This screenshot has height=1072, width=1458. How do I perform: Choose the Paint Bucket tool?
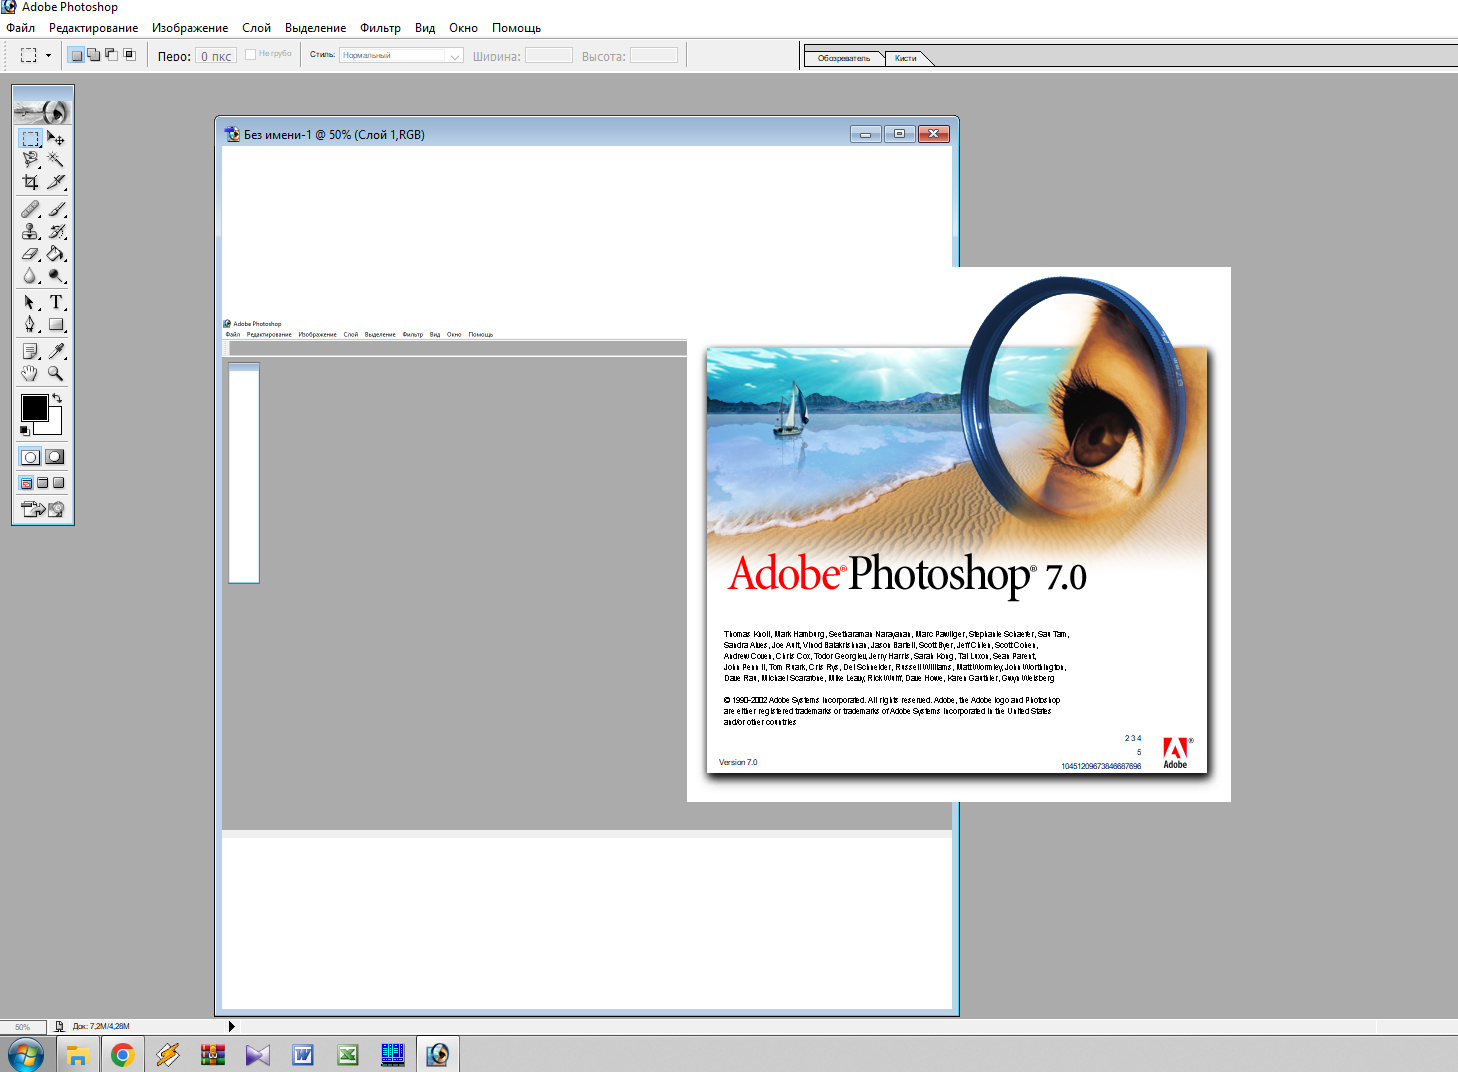[x=56, y=254]
